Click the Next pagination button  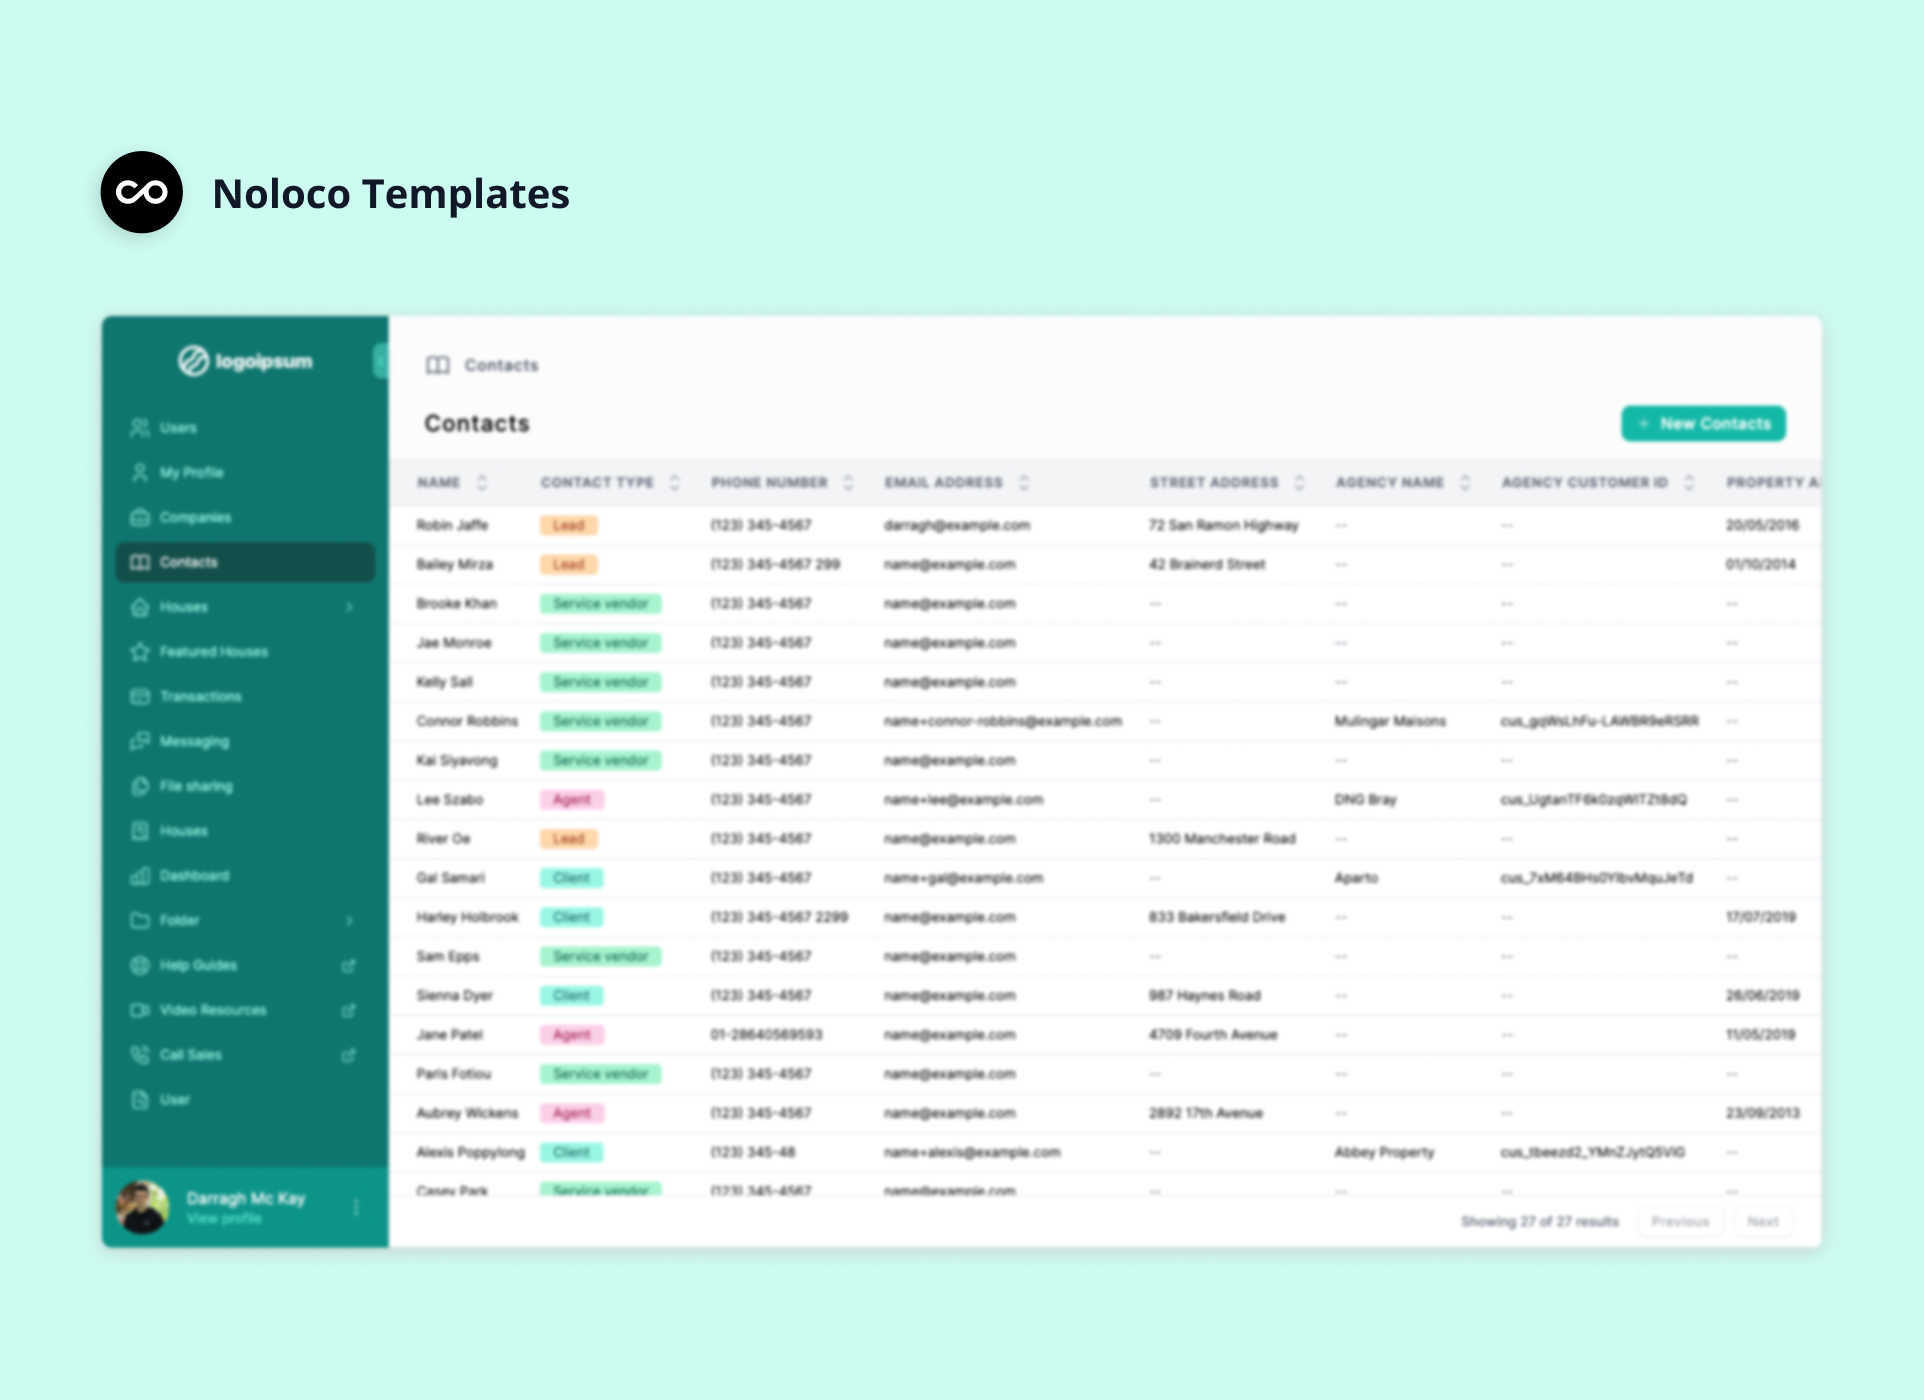pyautogui.click(x=1763, y=1221)
